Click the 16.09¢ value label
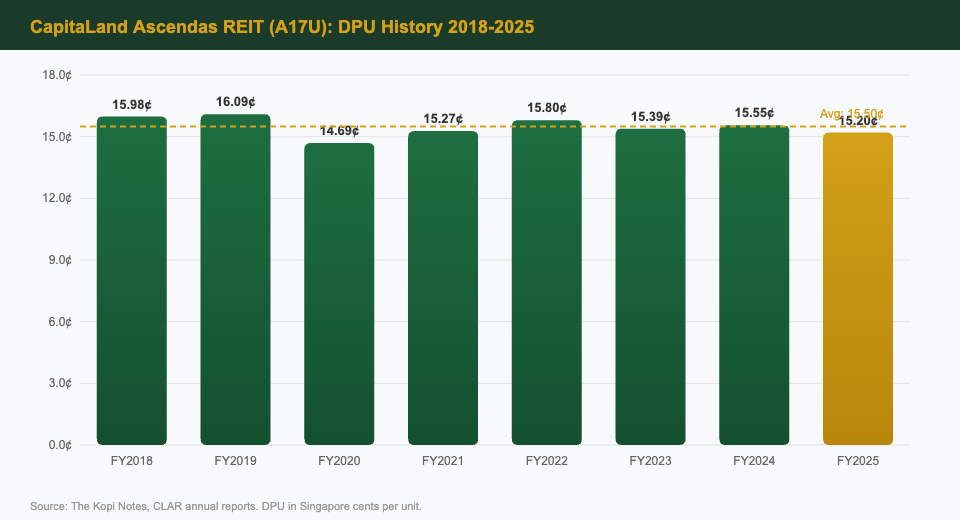The height and width of the screenshot is (520, 960). pos(235,102)
